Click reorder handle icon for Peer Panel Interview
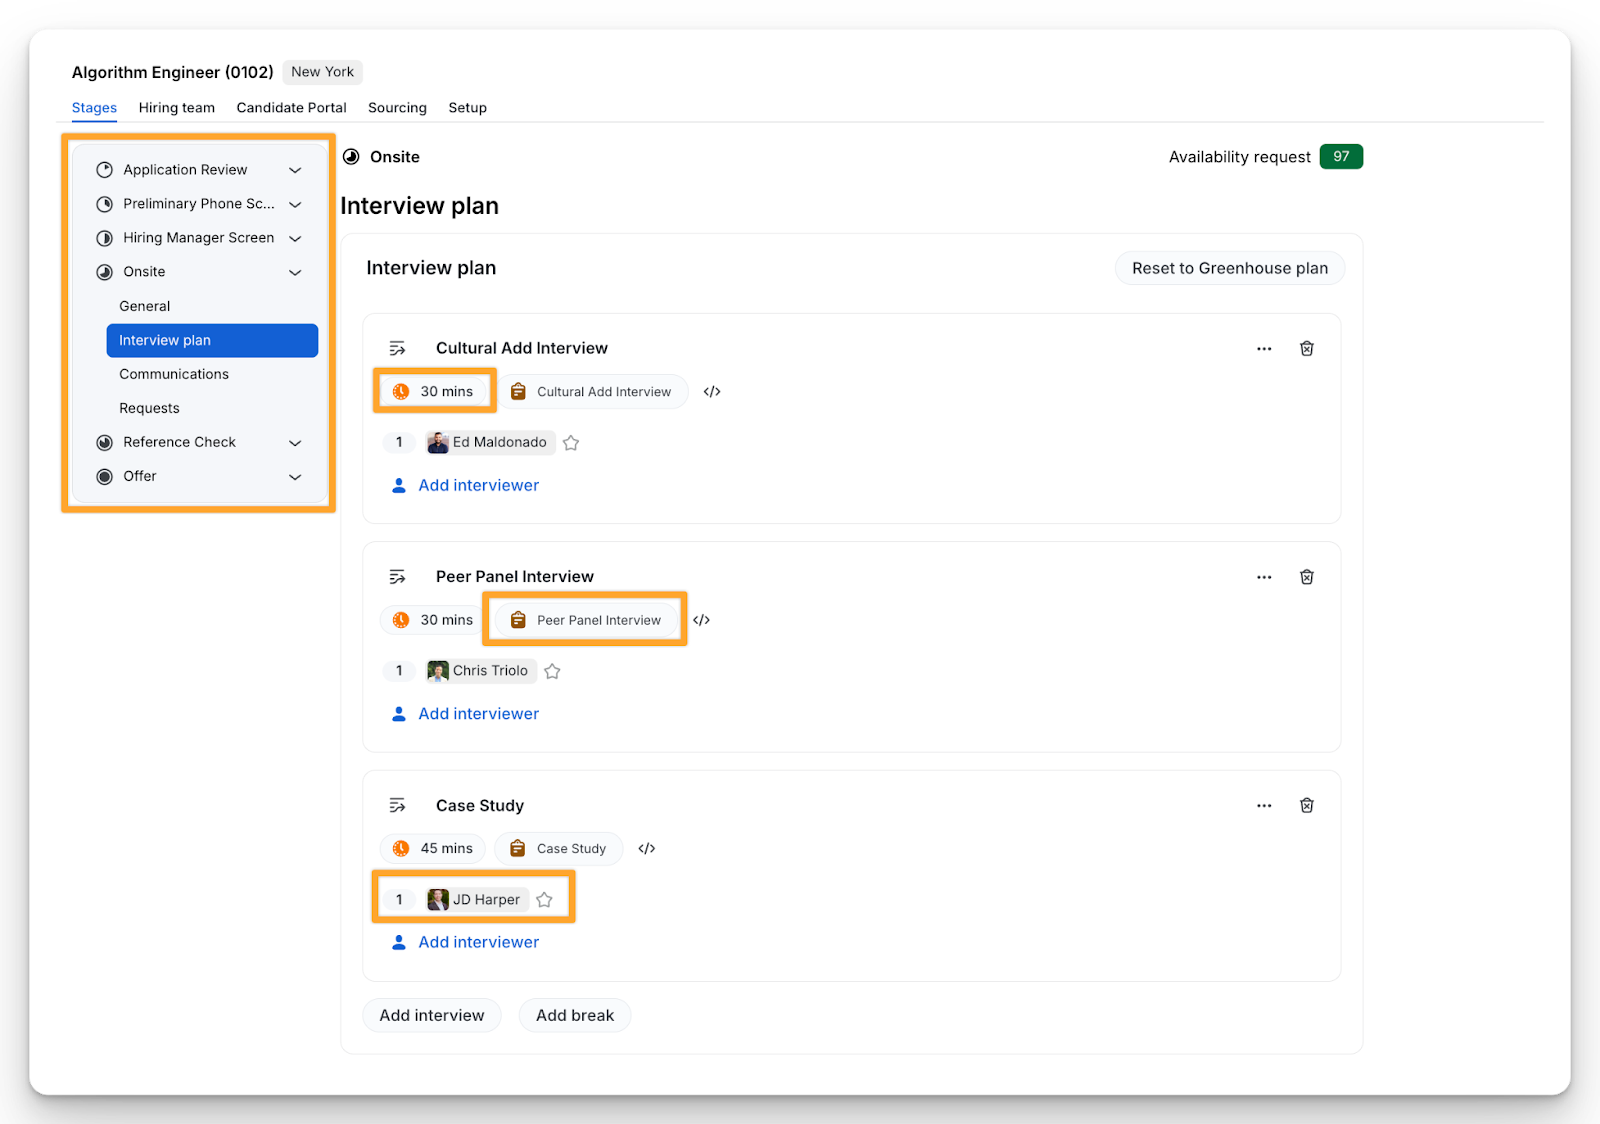This screenshot has height=1124, width=1600. tap(397, 577)
